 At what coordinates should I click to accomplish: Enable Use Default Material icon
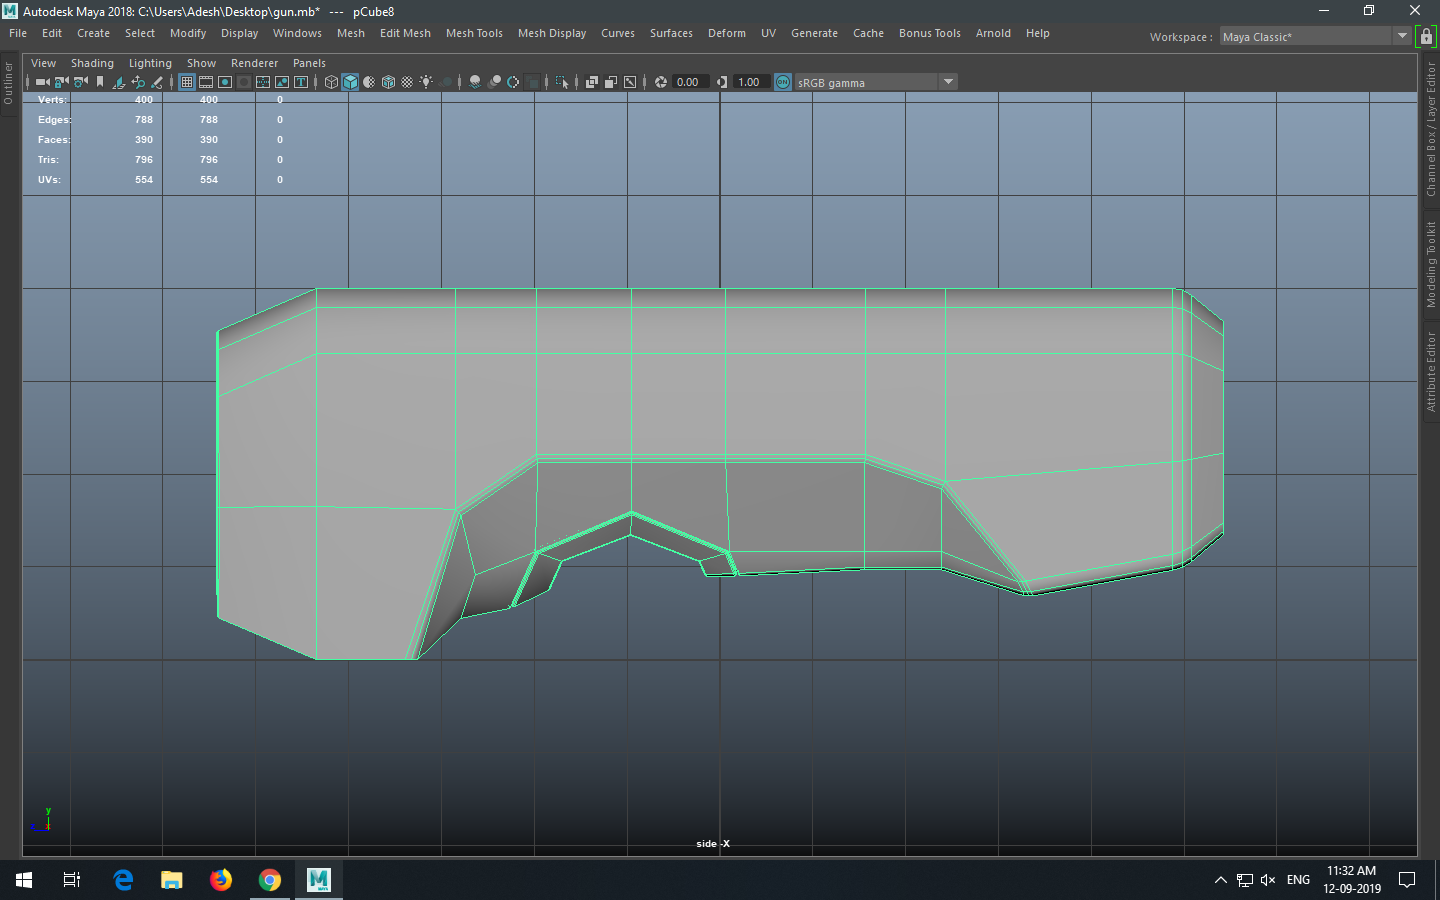[370, 82]
